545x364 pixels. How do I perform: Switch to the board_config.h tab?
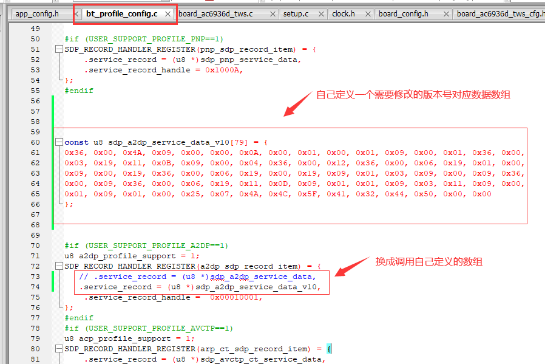click(x=403, y=14)
